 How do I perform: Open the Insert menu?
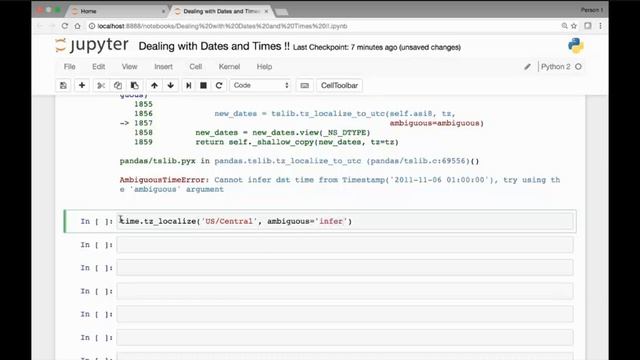(163, 67)
